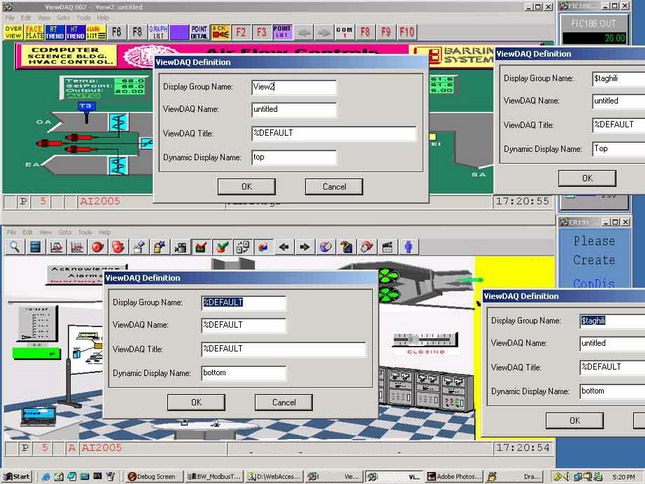Image resolution: width=645 pixels, height=484 pixels.
Task: Click the right arrow icon in lower toolbar
Action: [304, 246]
